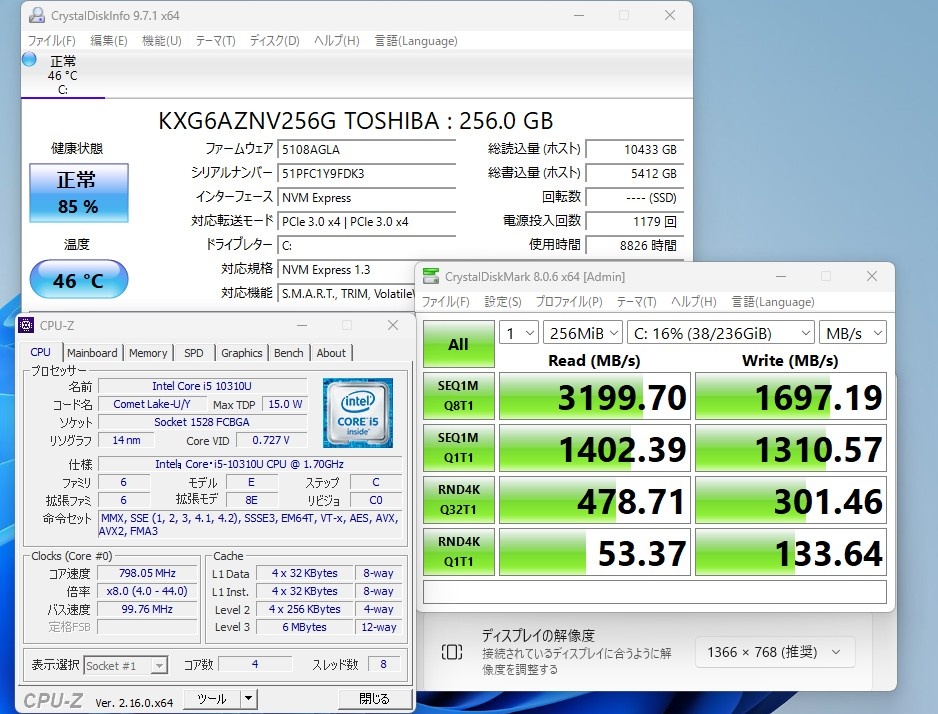Switch to the About tab in CPU-Z

(331, 353)
